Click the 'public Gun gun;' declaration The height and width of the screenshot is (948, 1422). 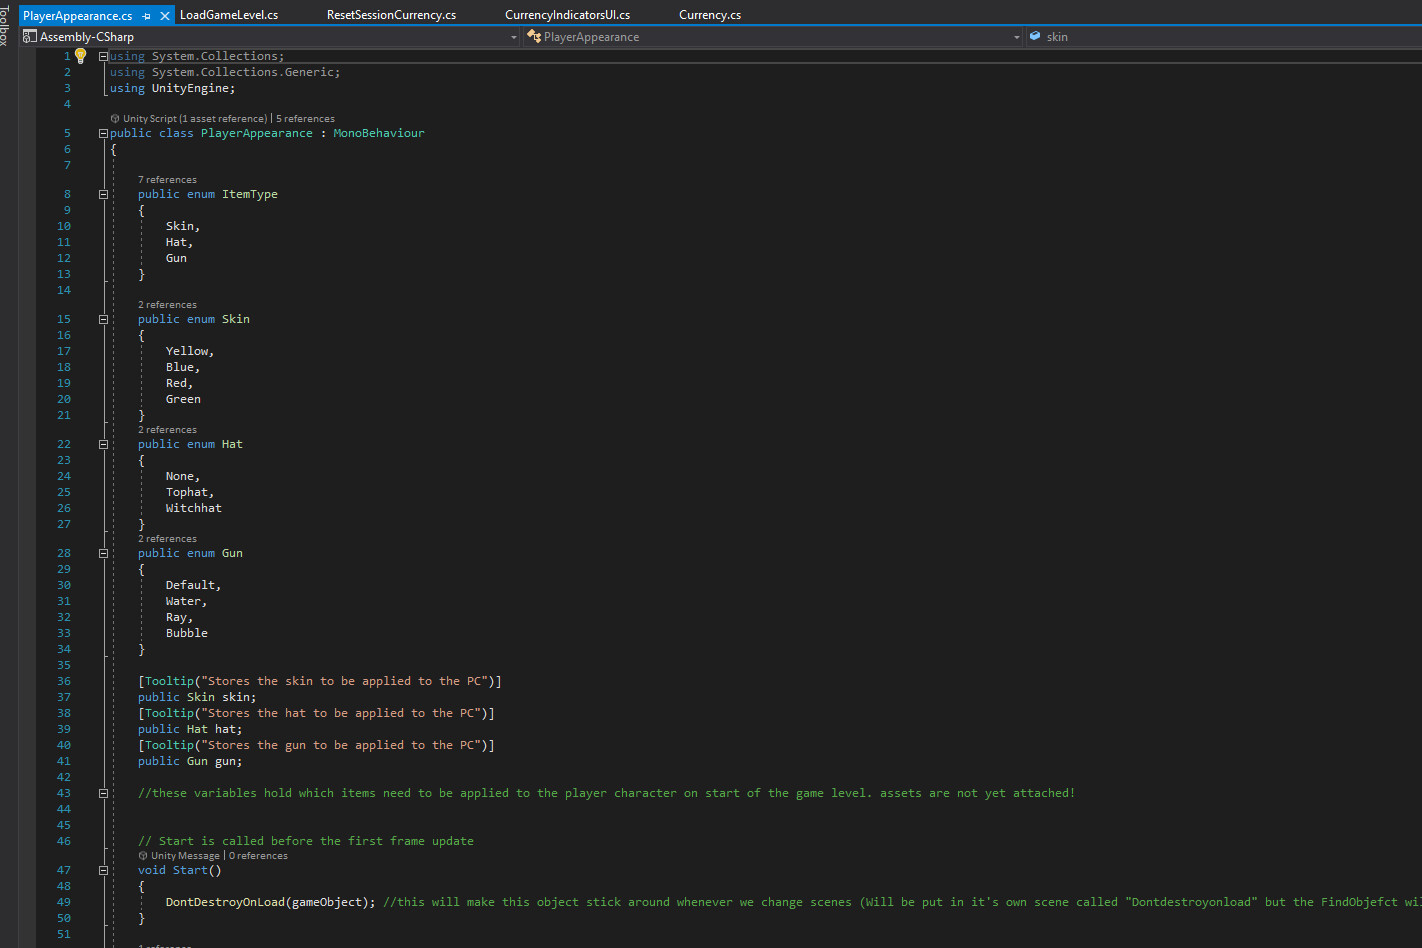click(x=190, y=761)
